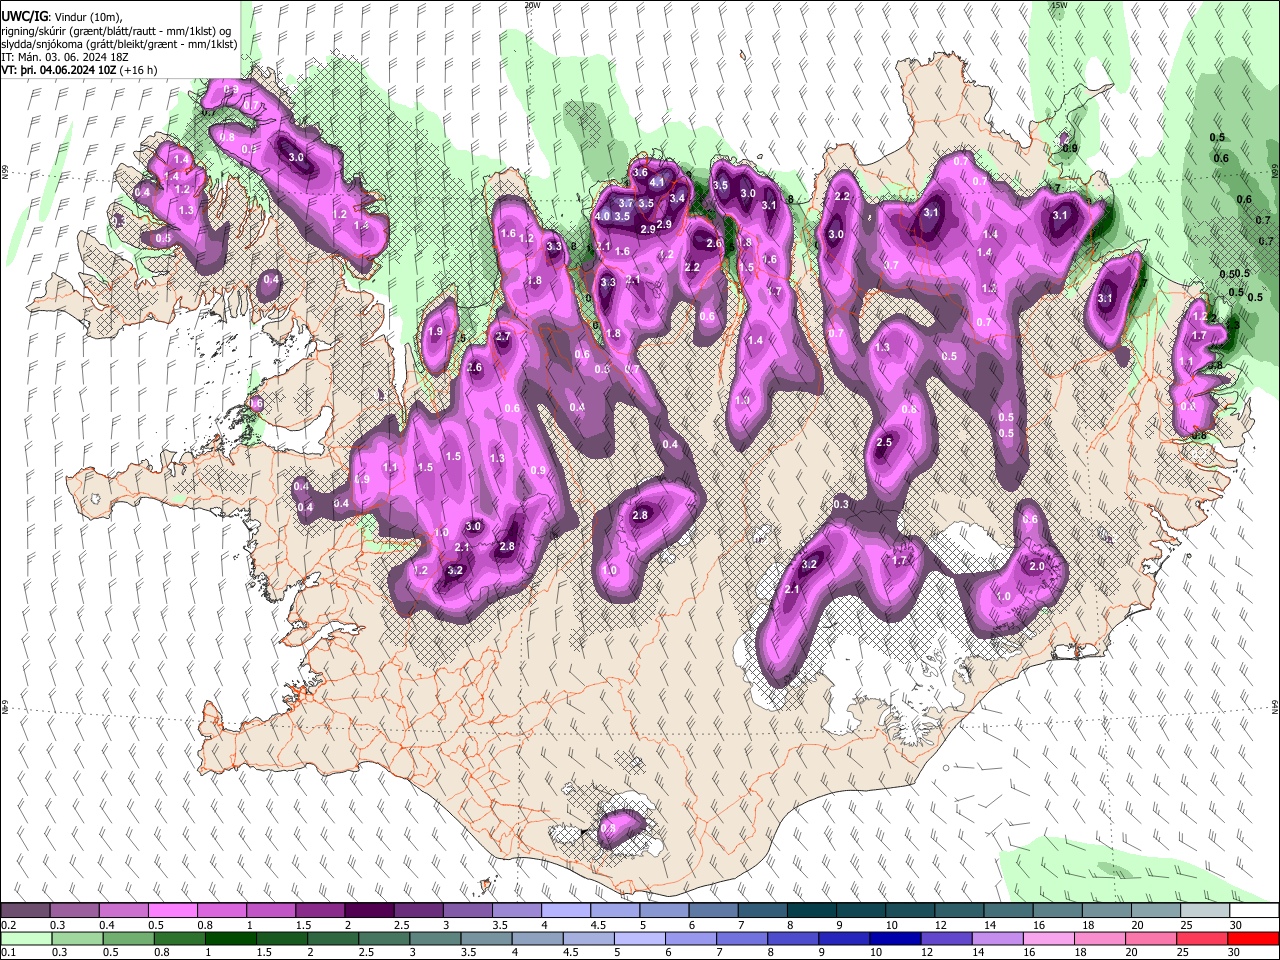The image size is (1280, 960).
Task: Click the 2.0 precipitation value on the map
Action: coord(1037,566)
